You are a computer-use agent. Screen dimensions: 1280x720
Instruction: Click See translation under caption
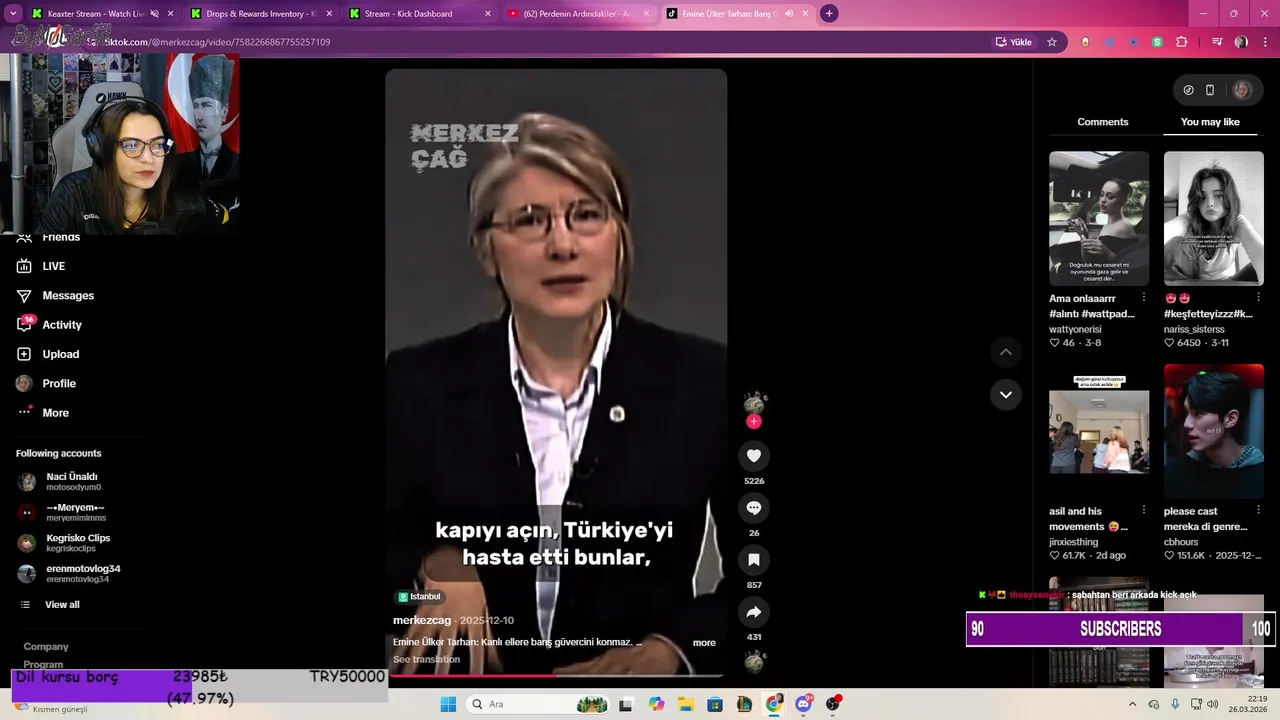pyautogui.click(x=426, y=660)
